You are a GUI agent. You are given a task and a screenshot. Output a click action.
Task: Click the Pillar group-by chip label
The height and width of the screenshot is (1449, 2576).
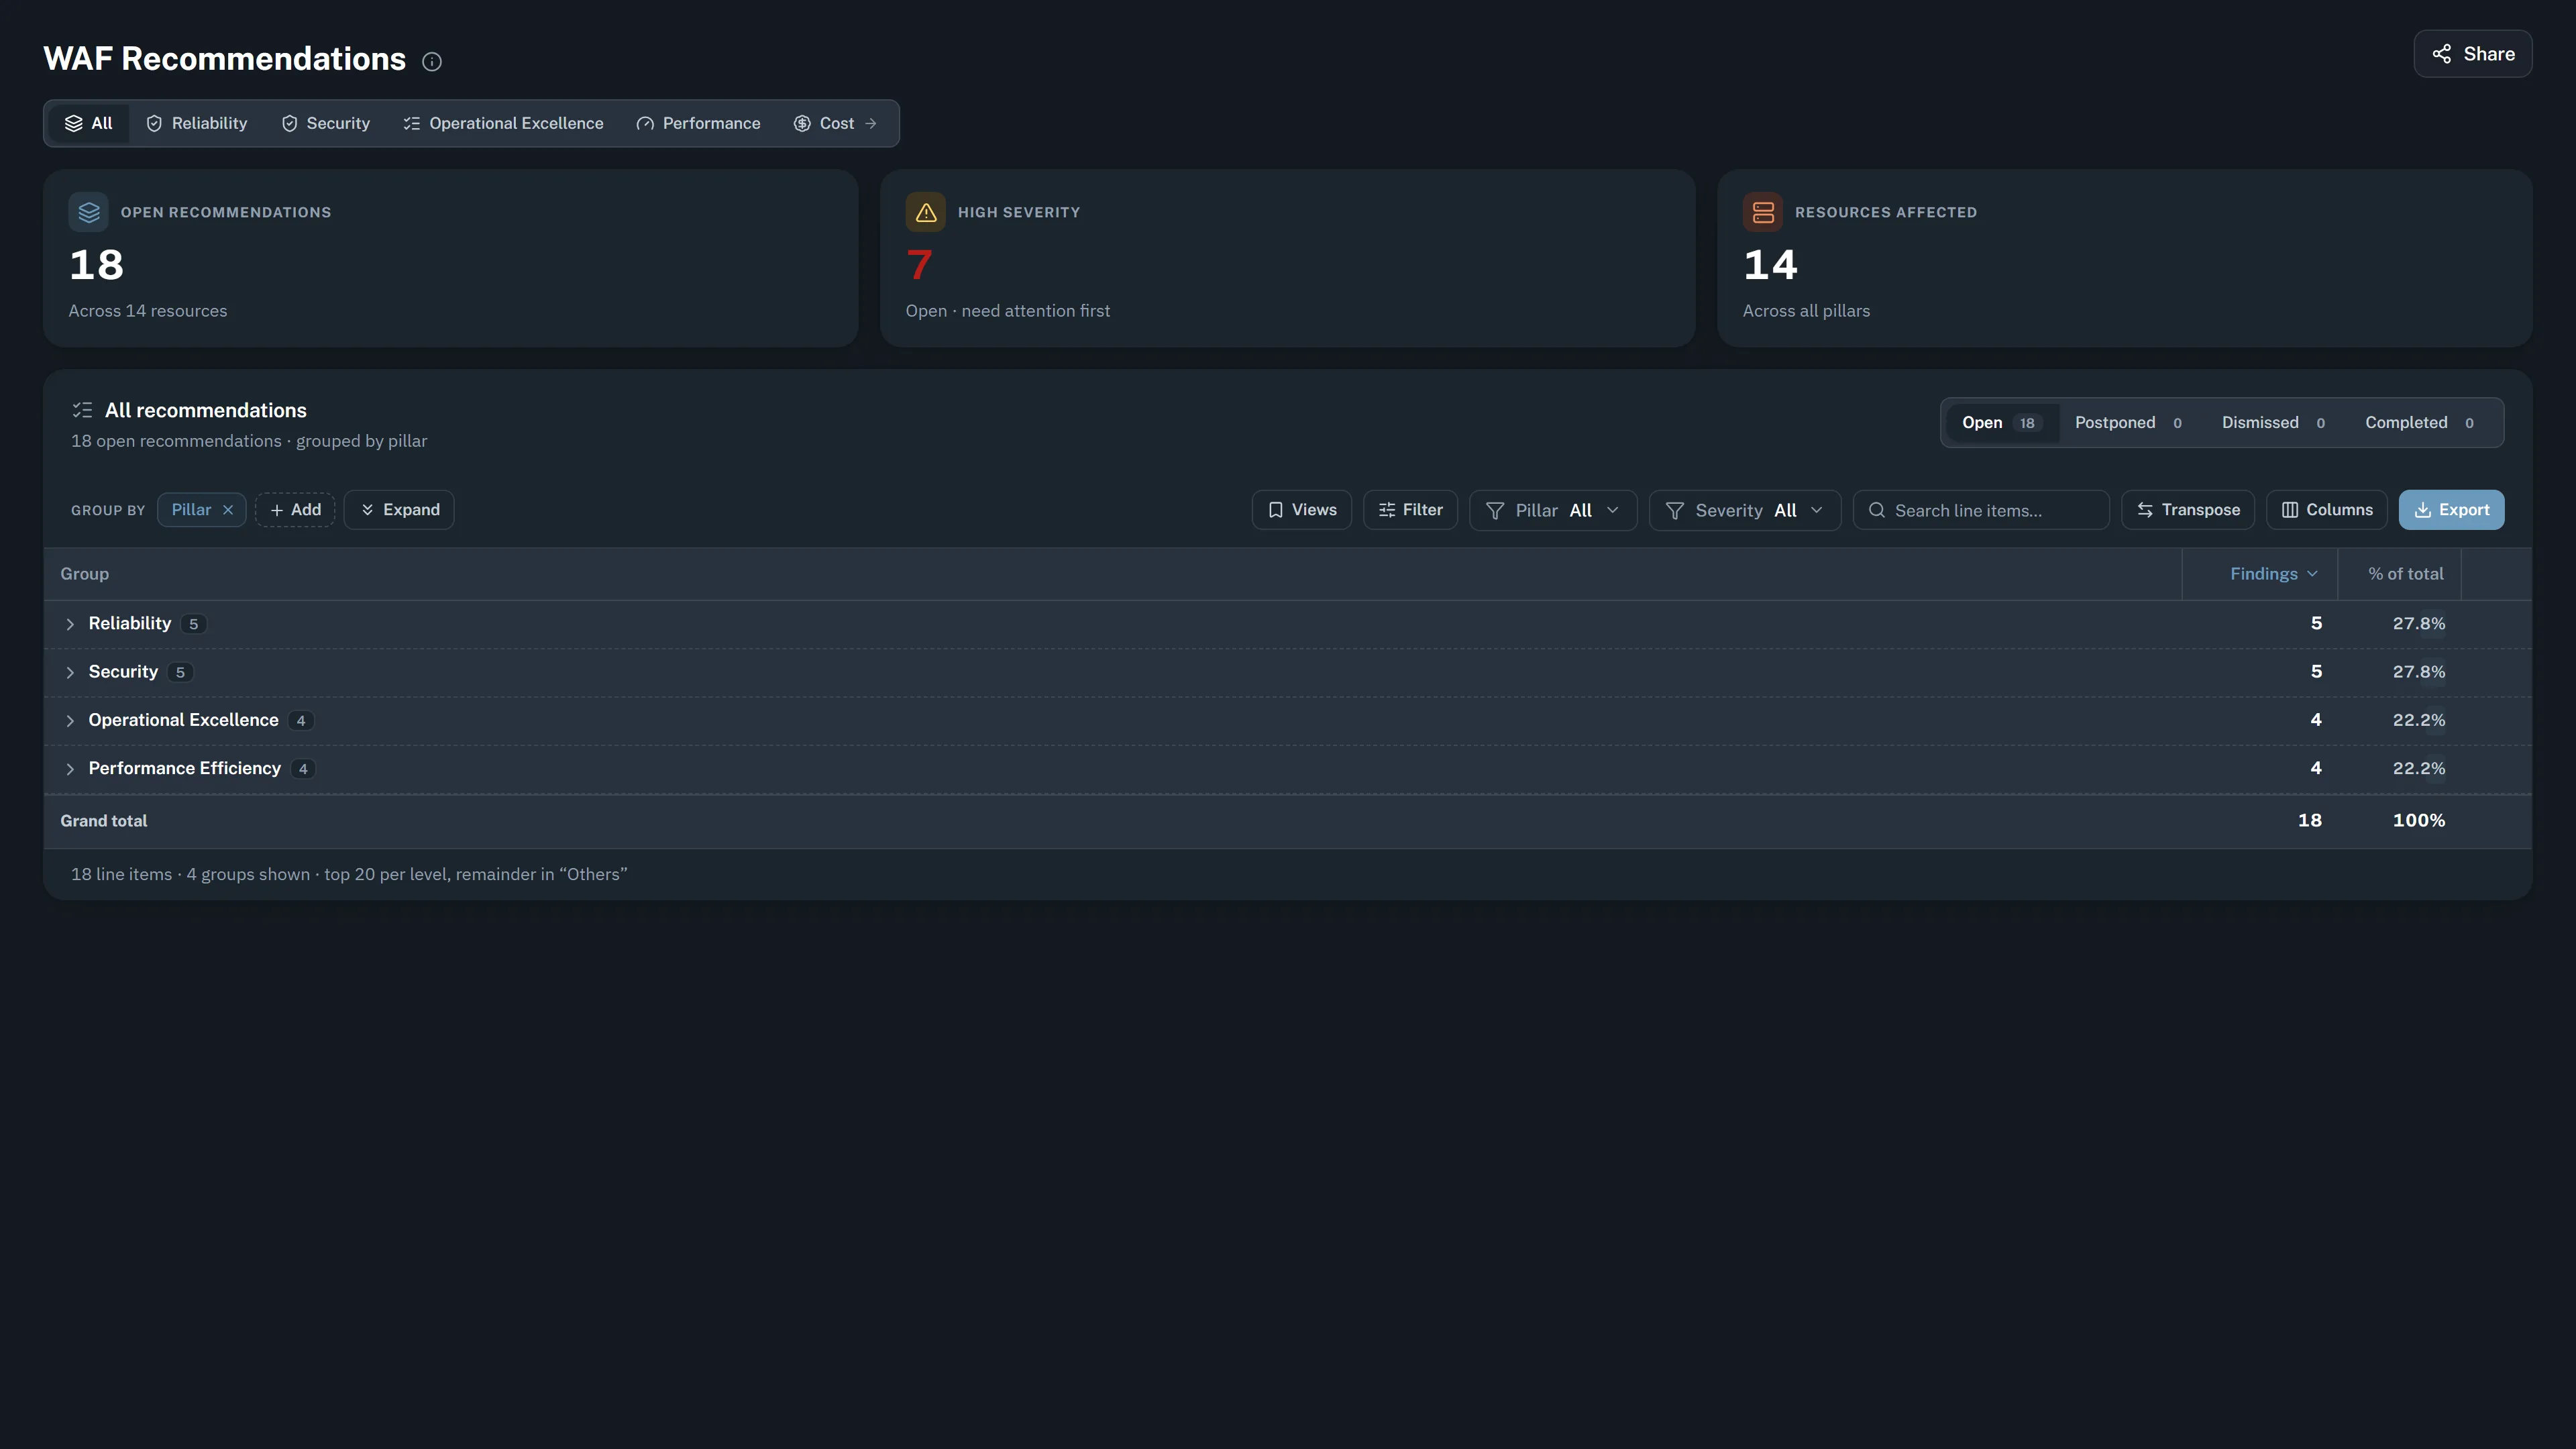tap(191, 510)
